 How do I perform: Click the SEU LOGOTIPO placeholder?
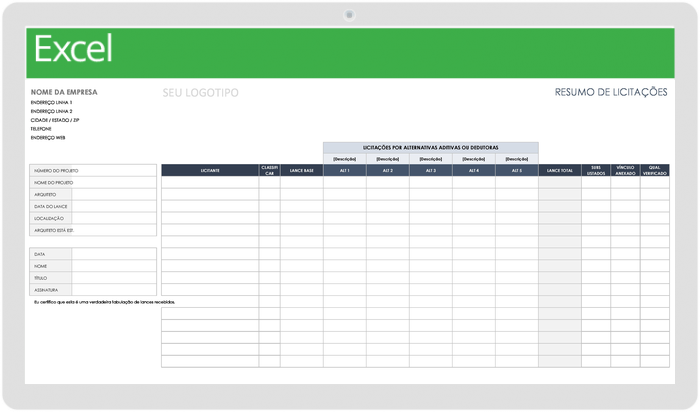pos(200,93)
